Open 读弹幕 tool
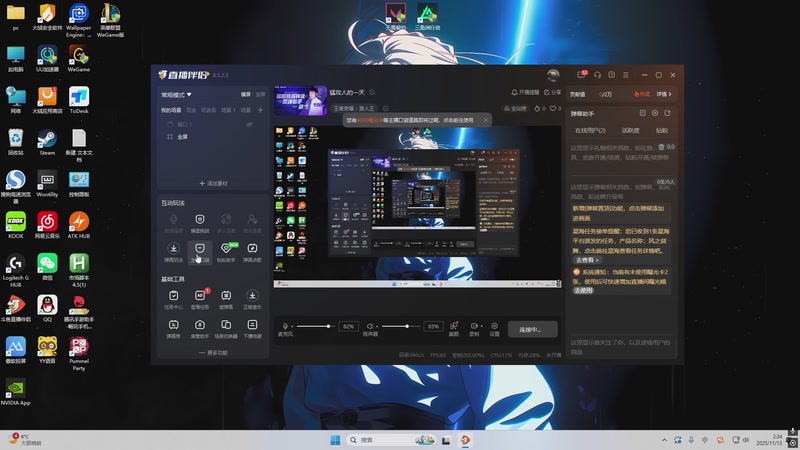This screenshot has height=450, width=800. [x=226, y=299]
